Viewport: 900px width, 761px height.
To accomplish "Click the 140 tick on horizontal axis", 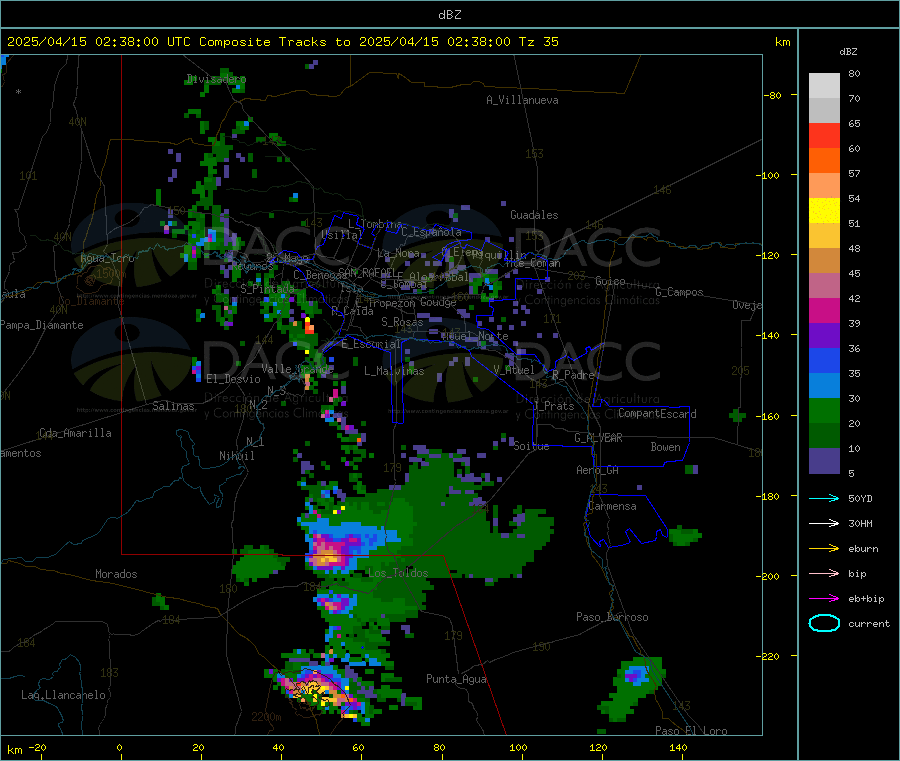I will click(678, 747).
